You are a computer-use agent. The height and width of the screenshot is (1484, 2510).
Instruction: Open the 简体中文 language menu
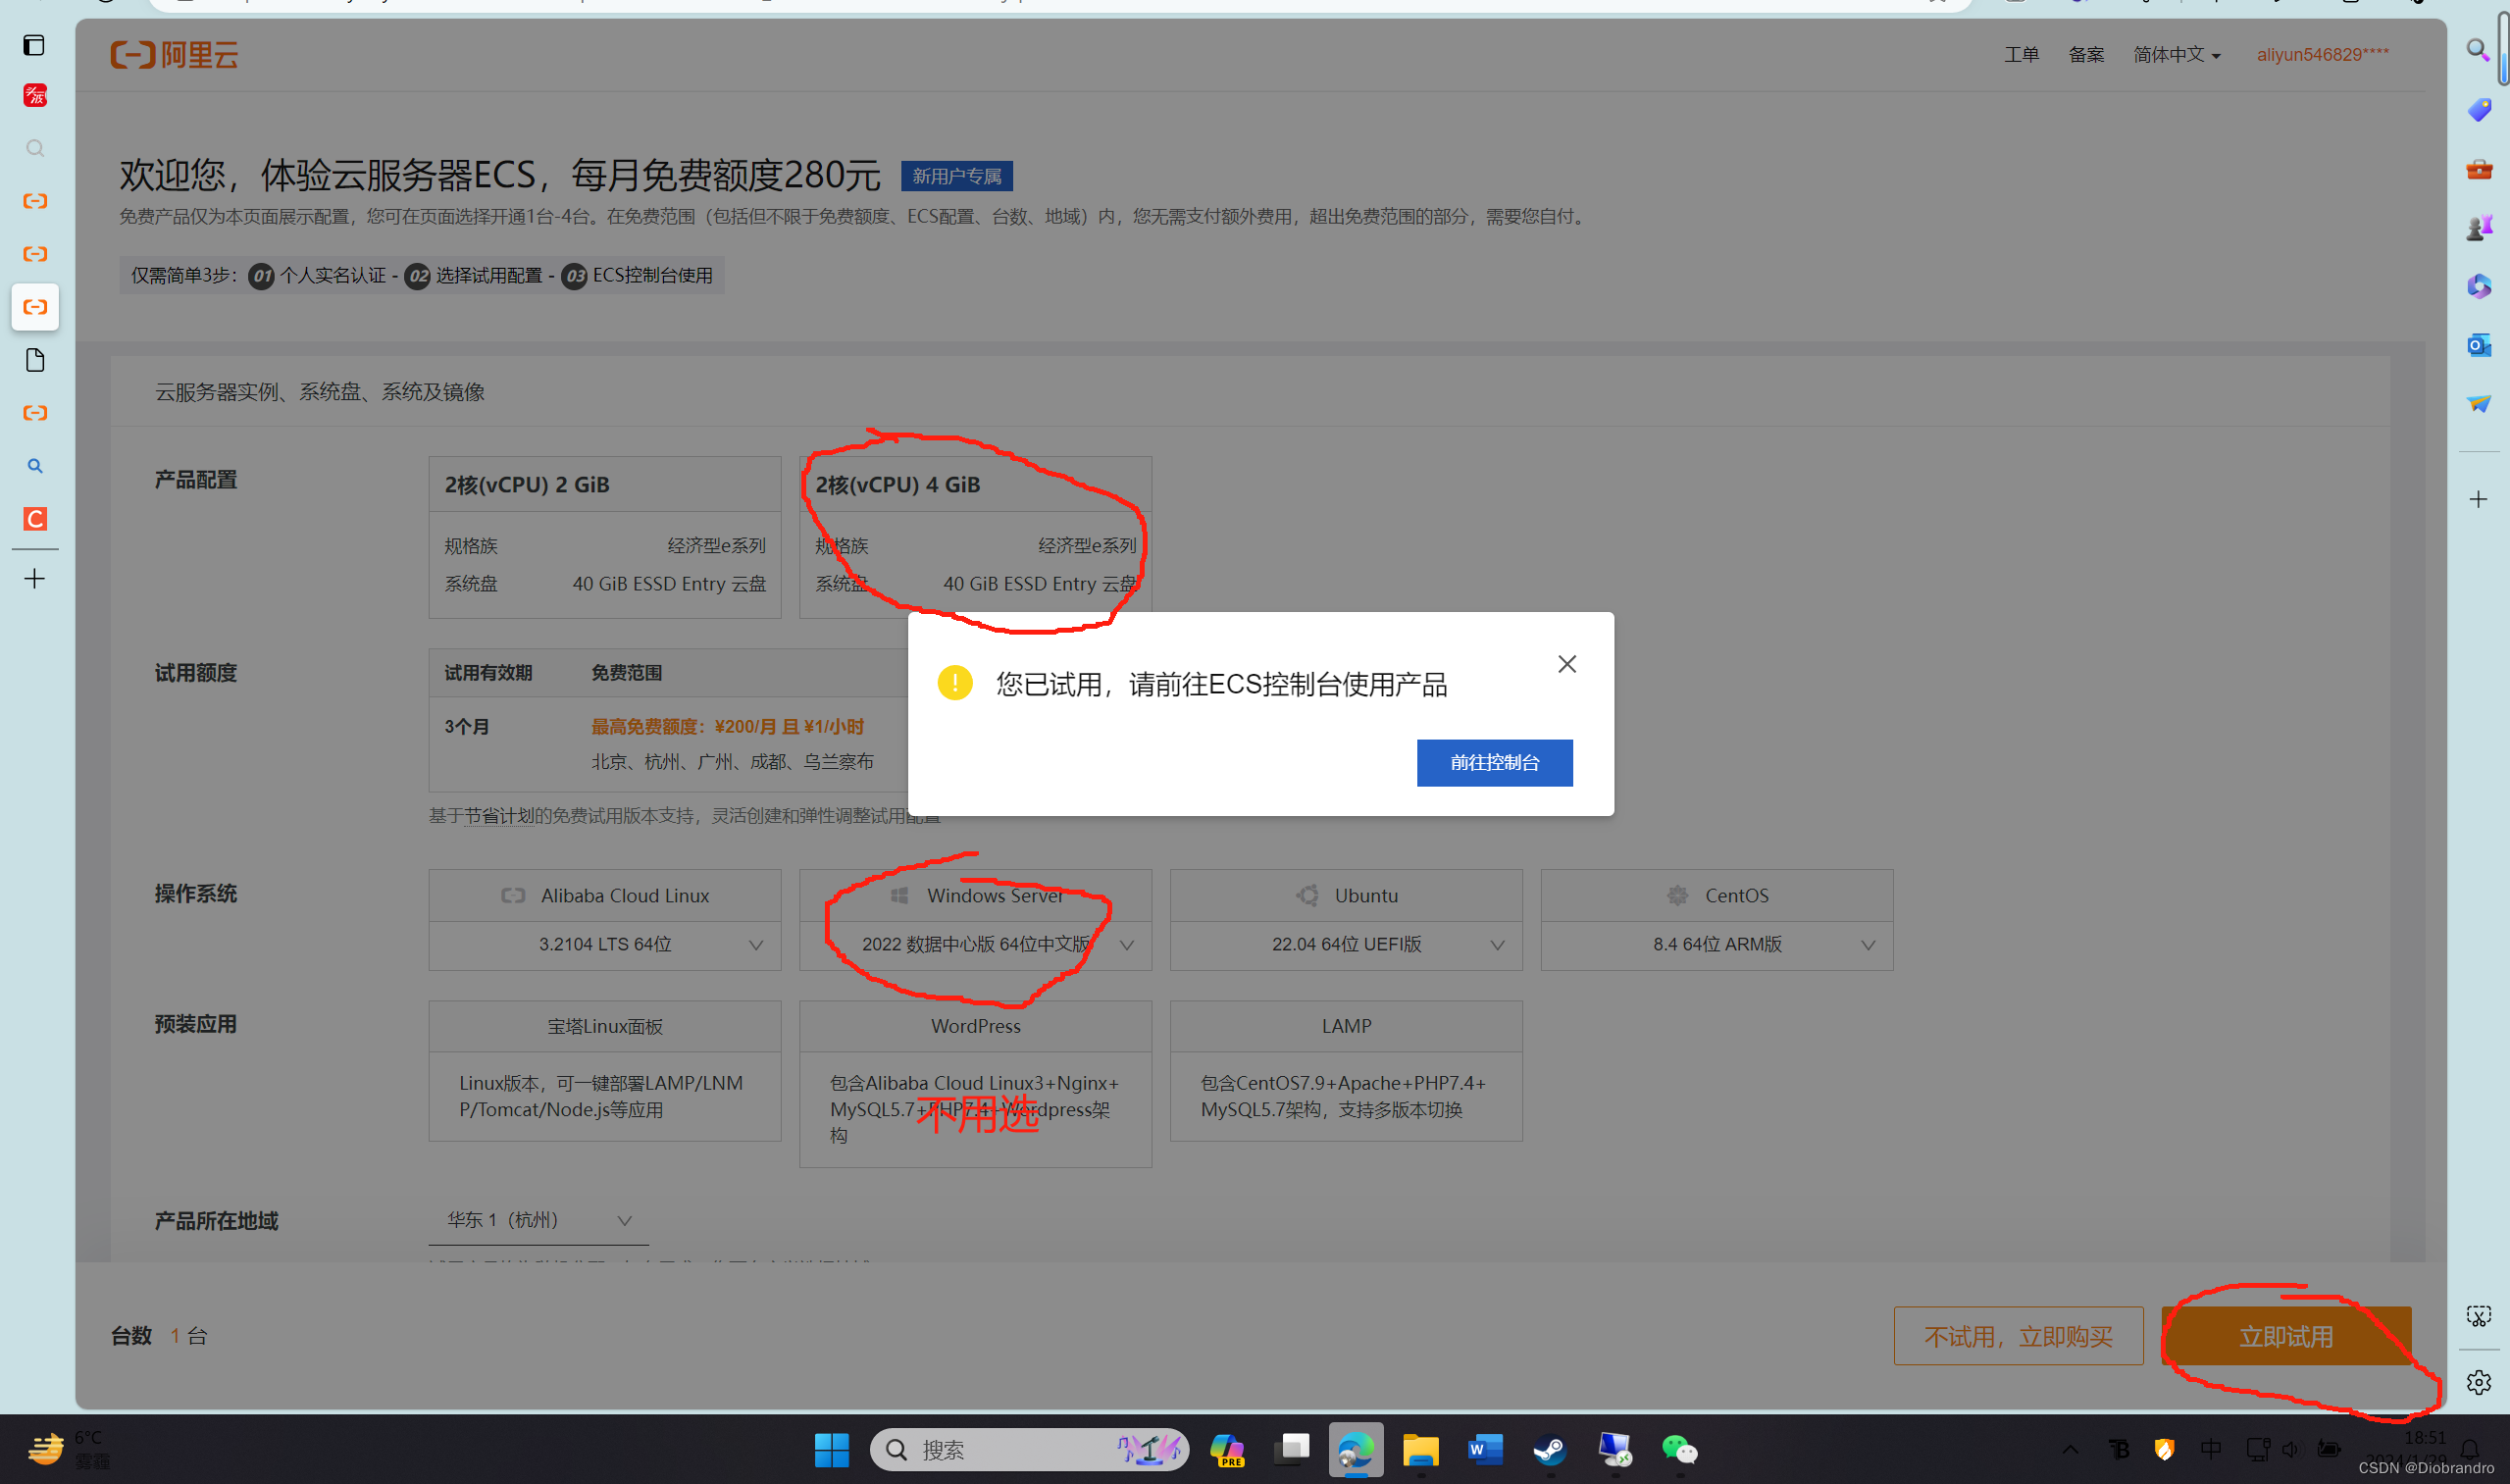2176,55
